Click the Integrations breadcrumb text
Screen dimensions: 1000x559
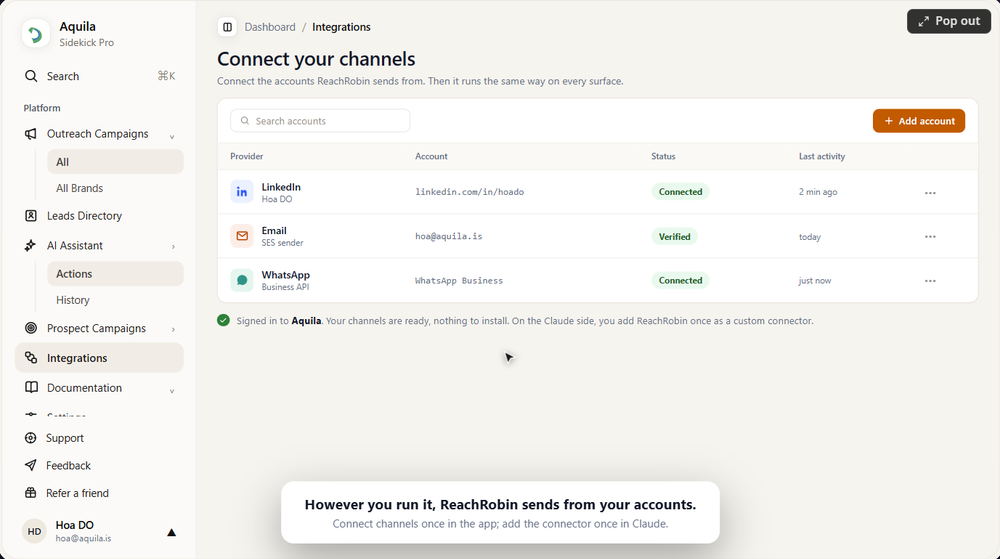(x=341, y=27)
